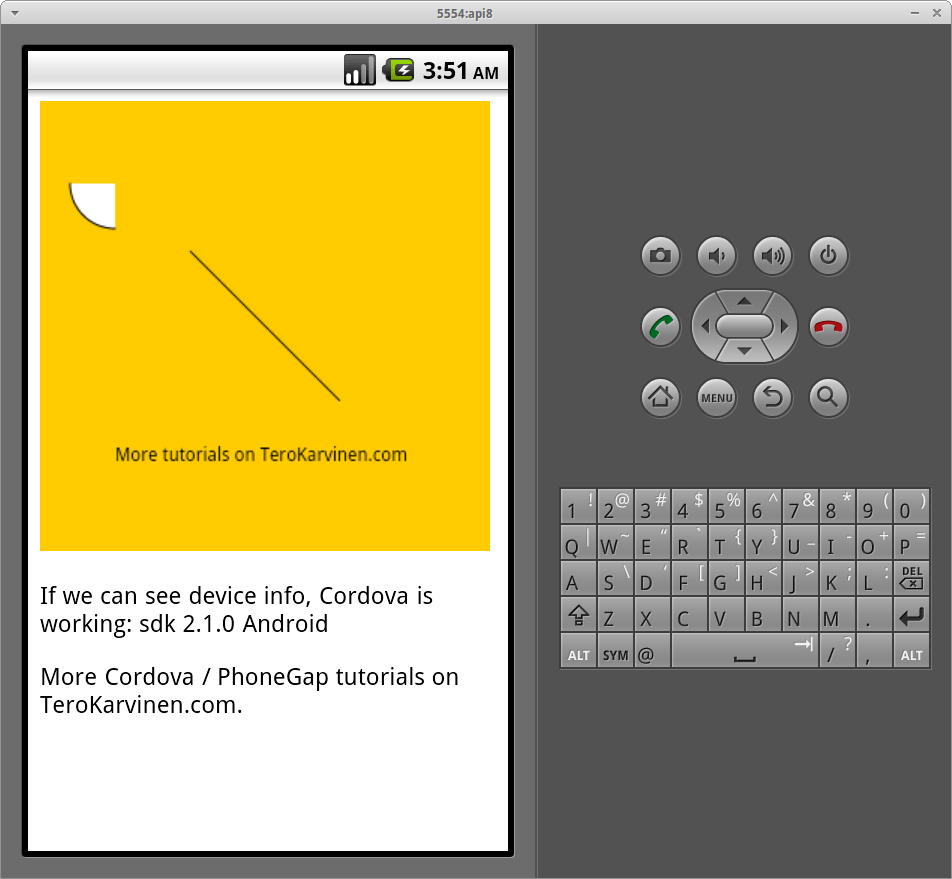This screenshot has width=952, height=879.
Task: Toggle the Shift key on the virtual keyboard
Action: coord(579,615)
